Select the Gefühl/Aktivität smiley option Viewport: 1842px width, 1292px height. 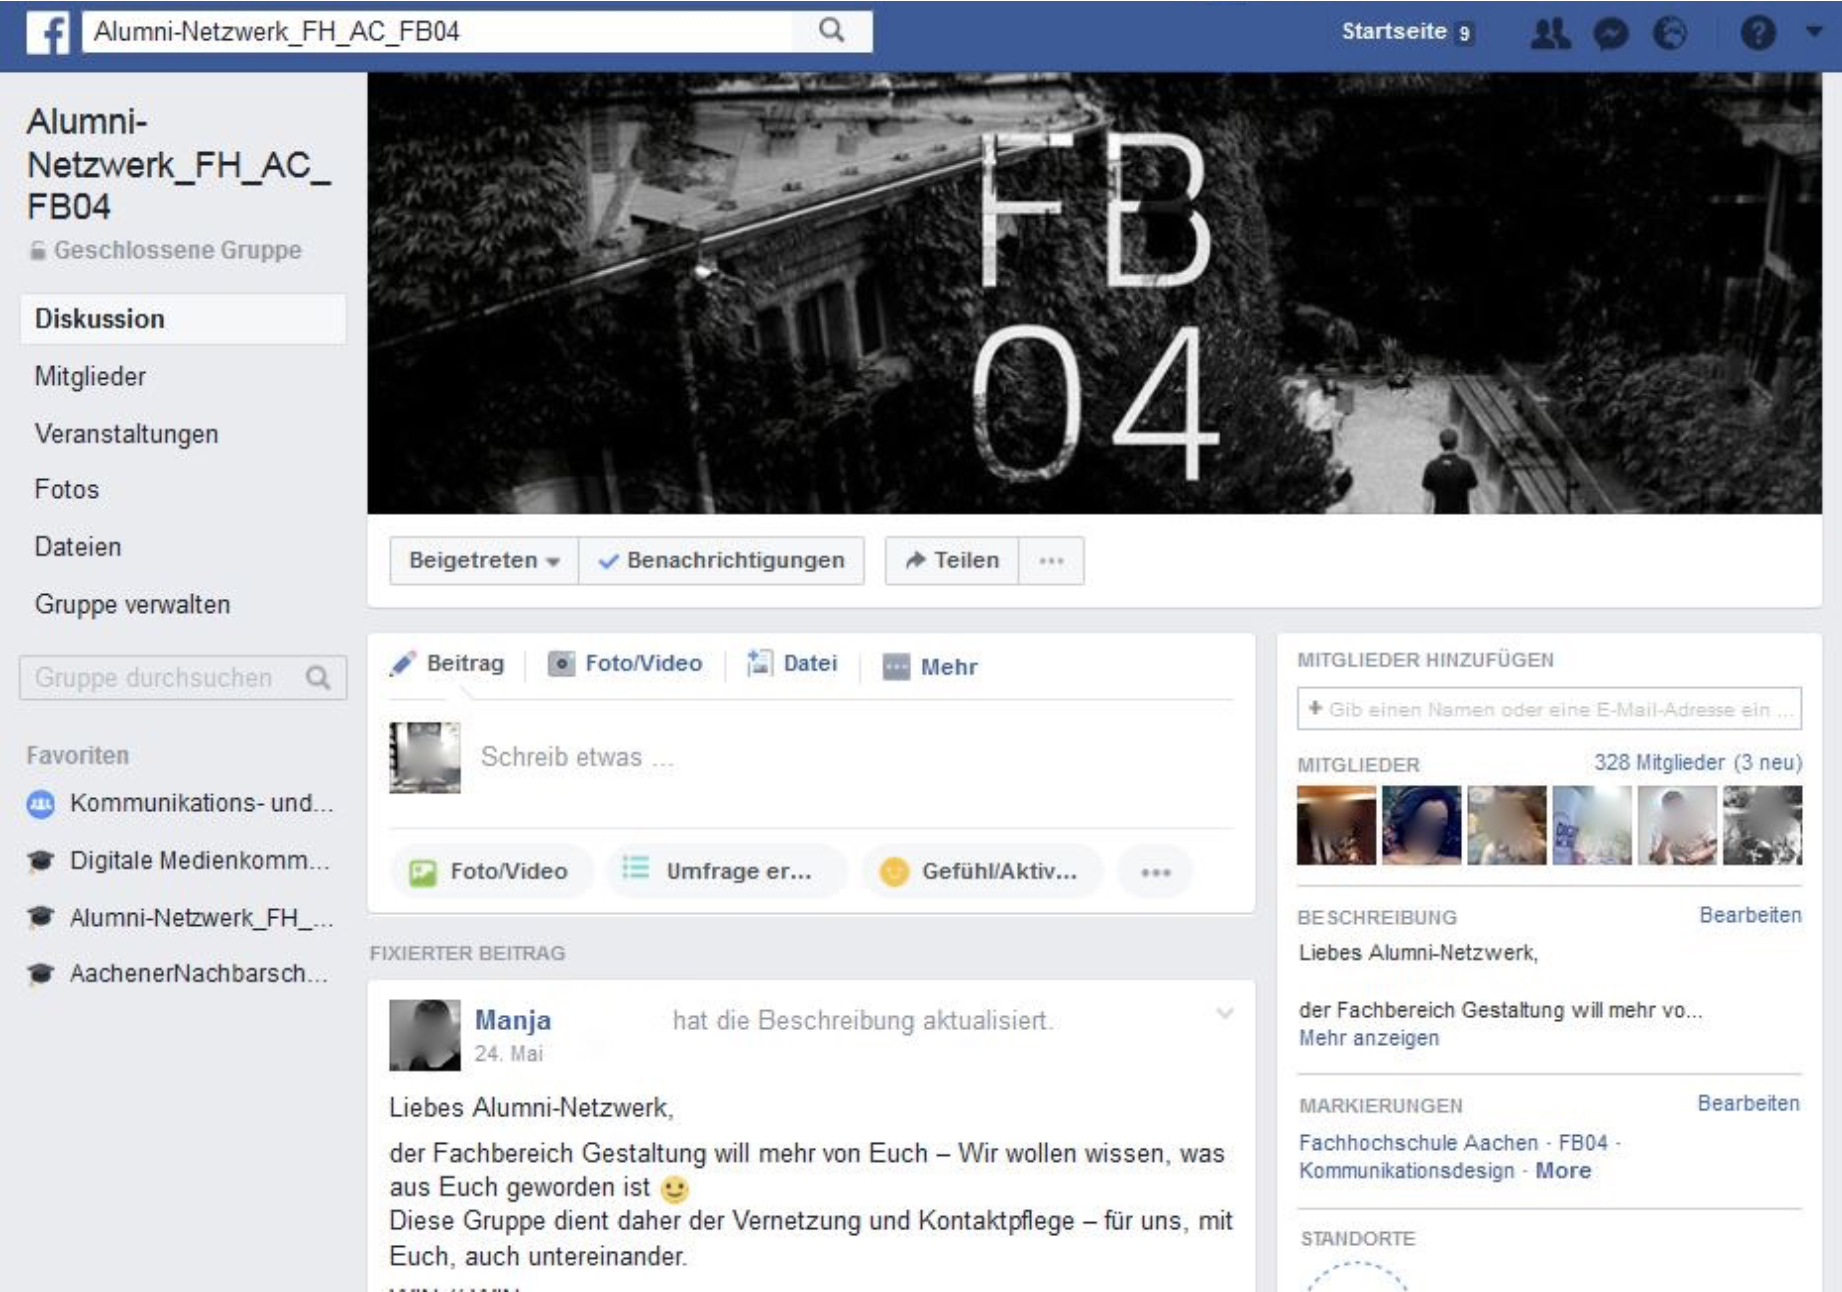[x=981, y=871]
